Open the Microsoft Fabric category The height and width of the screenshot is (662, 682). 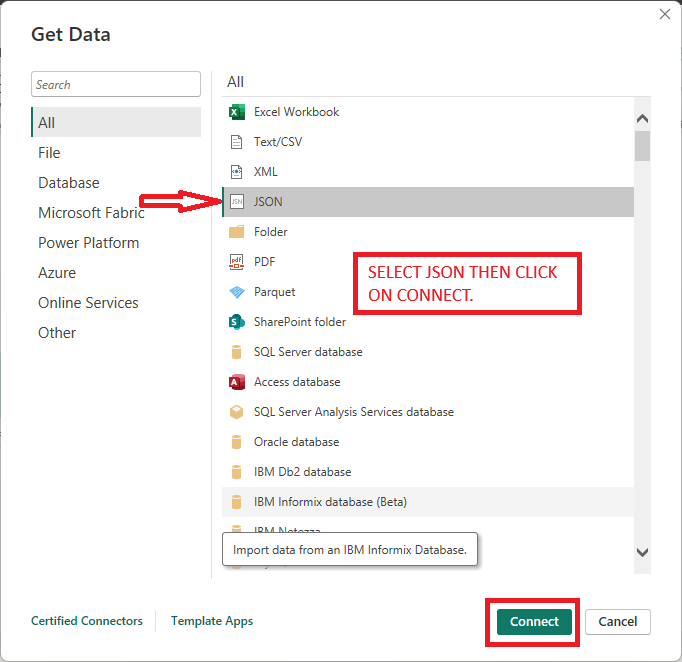coord(91,213)
